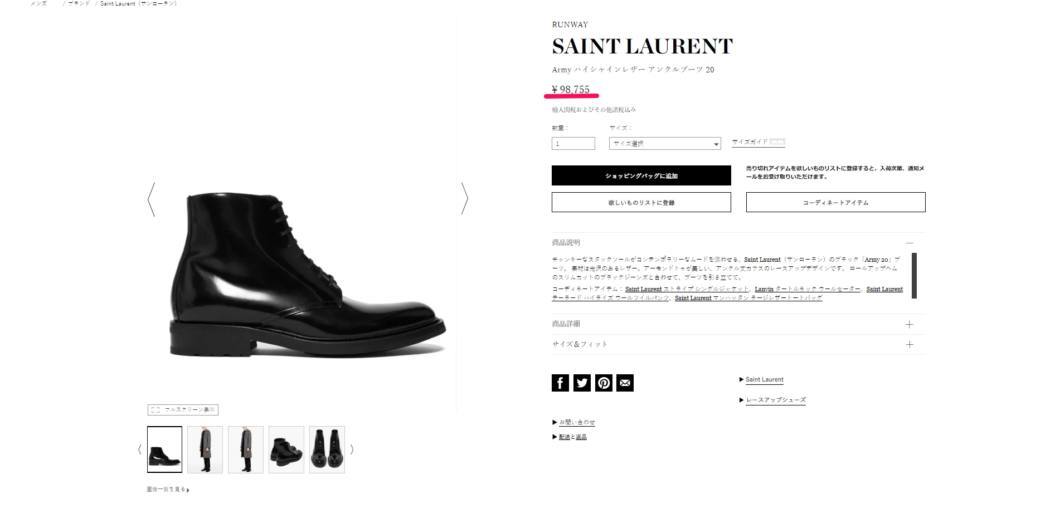Show previous product image with left arrow

pos(151,199)
